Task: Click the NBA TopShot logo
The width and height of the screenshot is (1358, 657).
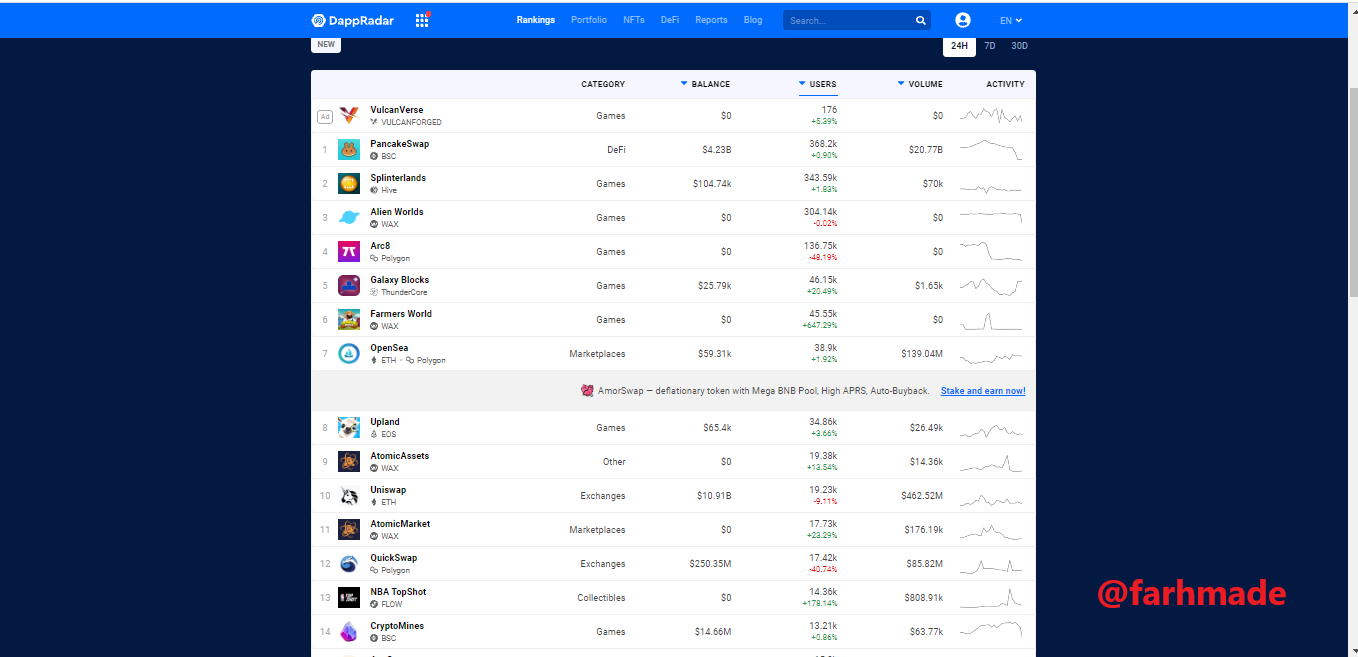Action: pyautogui.click(x=349, y=598)
